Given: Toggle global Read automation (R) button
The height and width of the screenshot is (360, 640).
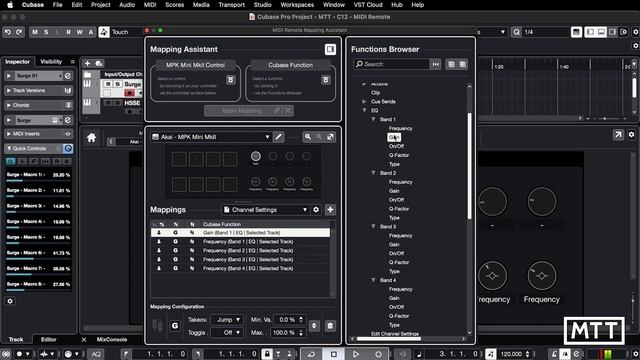Looking at the screenshot, I should click(69, 32).
